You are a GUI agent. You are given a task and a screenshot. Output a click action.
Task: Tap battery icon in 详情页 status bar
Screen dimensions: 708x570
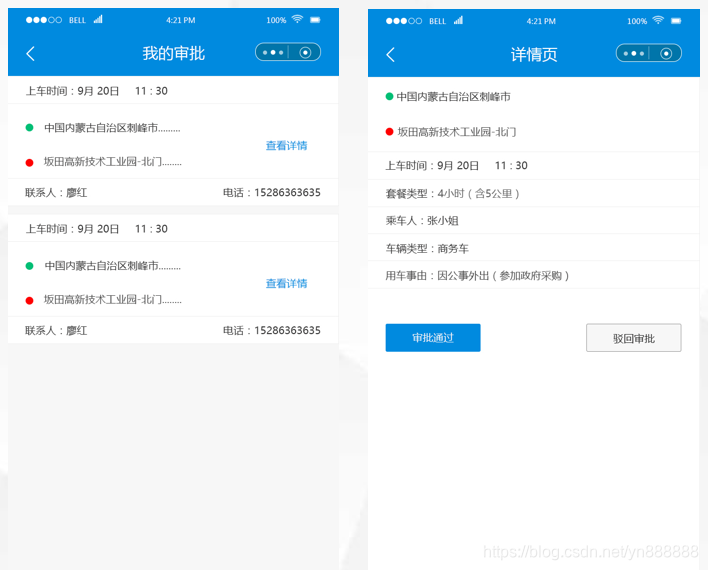tap(676, 21)
